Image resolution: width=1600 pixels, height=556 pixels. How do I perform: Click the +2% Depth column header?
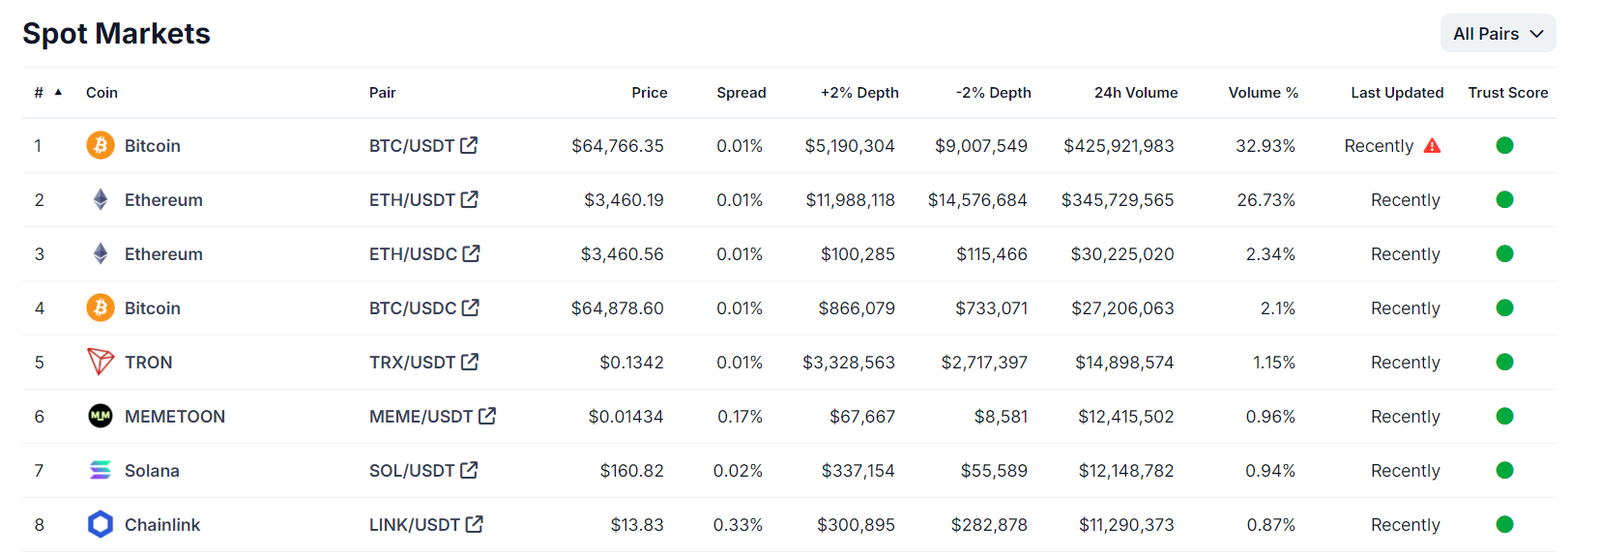859,92
